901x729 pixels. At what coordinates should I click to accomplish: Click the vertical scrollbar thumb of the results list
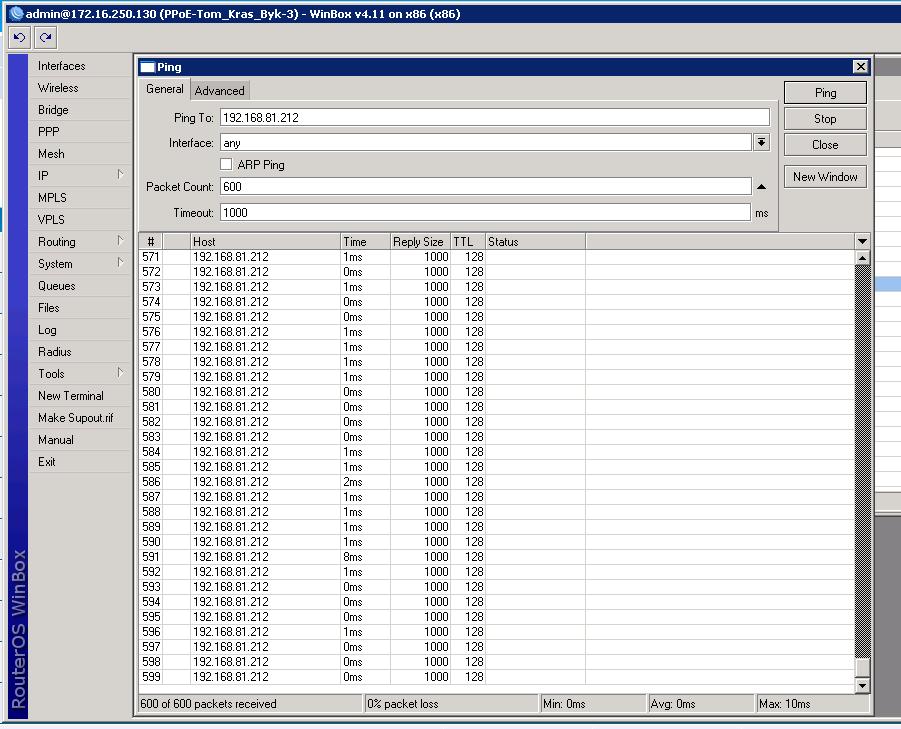pos(862,667)
